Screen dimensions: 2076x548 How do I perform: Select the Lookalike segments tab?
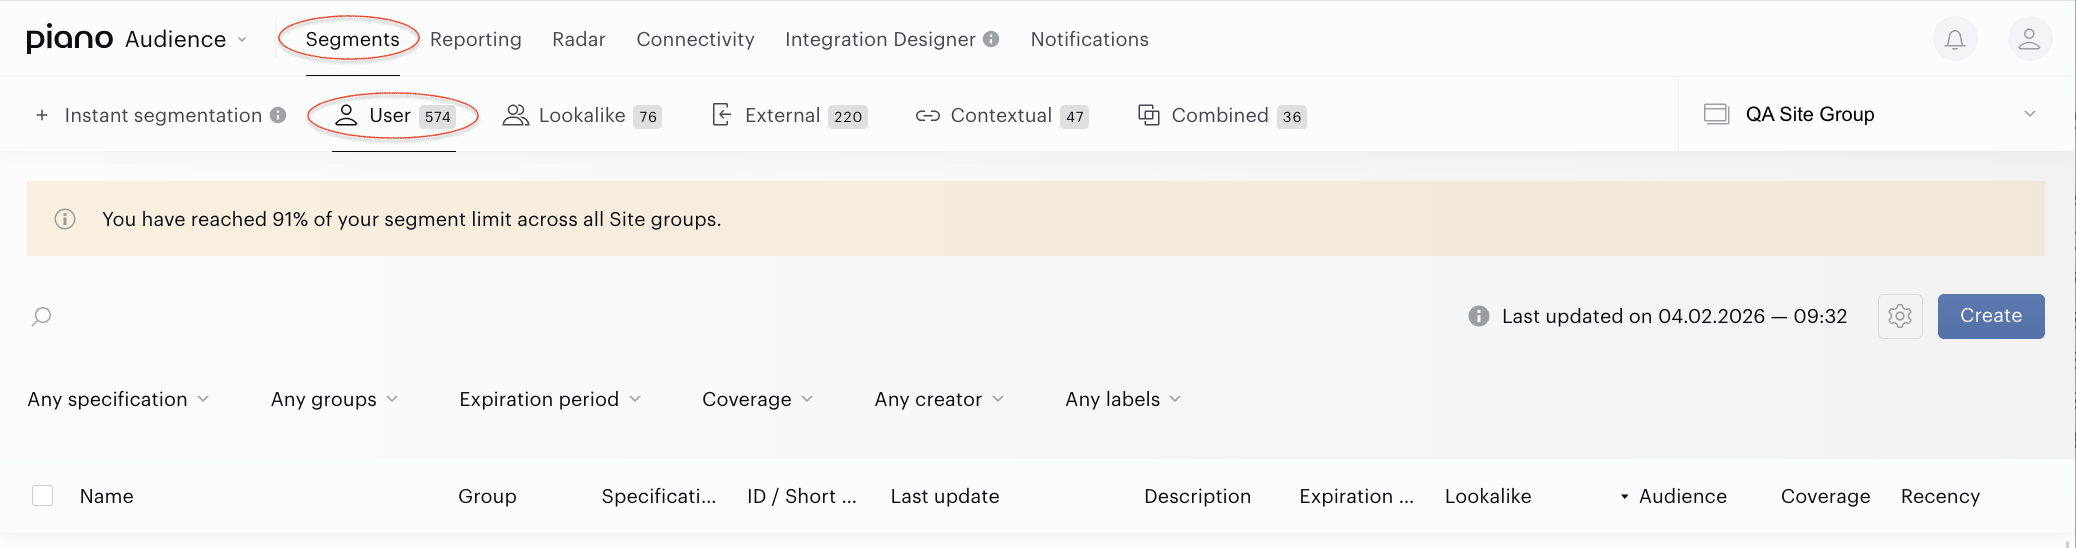(582, 115)
